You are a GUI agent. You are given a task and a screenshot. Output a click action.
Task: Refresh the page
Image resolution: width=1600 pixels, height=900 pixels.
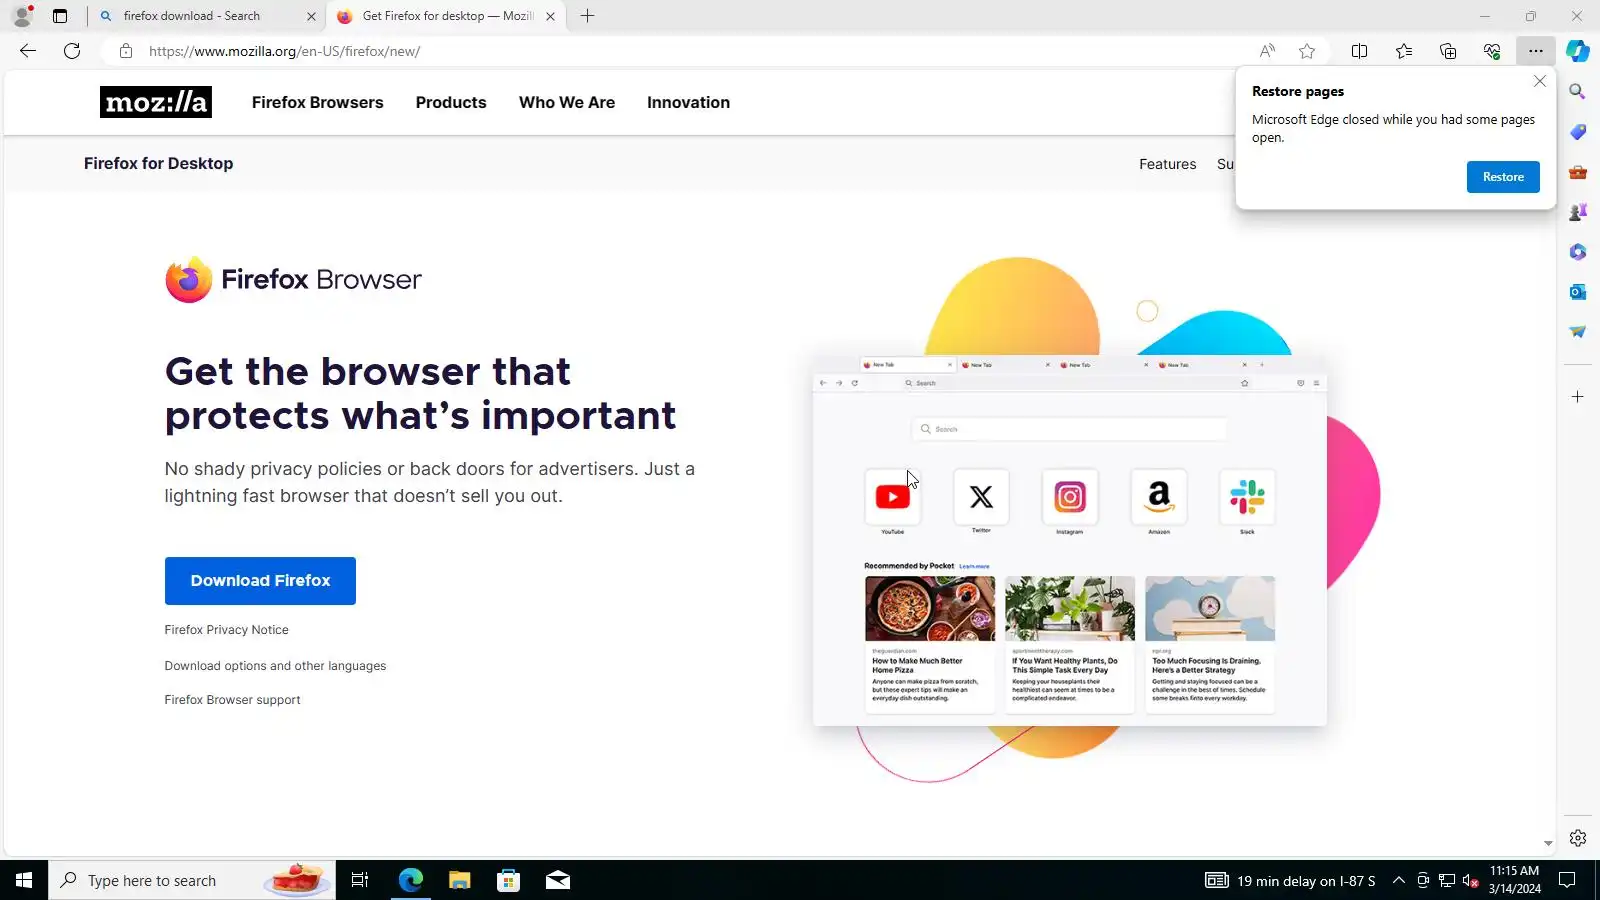(x=72, y=51)
